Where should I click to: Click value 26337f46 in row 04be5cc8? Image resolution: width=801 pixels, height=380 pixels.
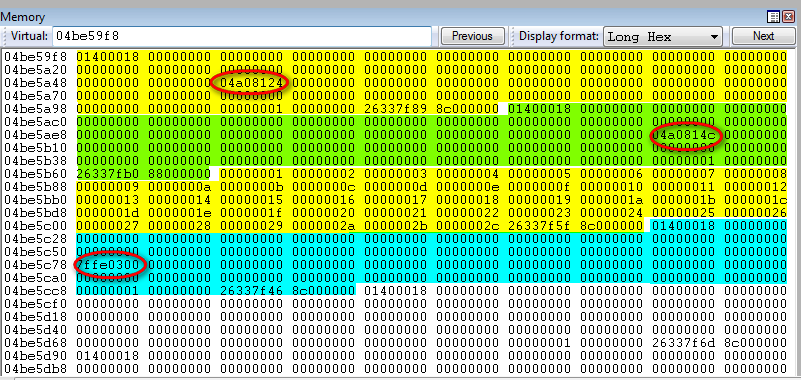251,291
